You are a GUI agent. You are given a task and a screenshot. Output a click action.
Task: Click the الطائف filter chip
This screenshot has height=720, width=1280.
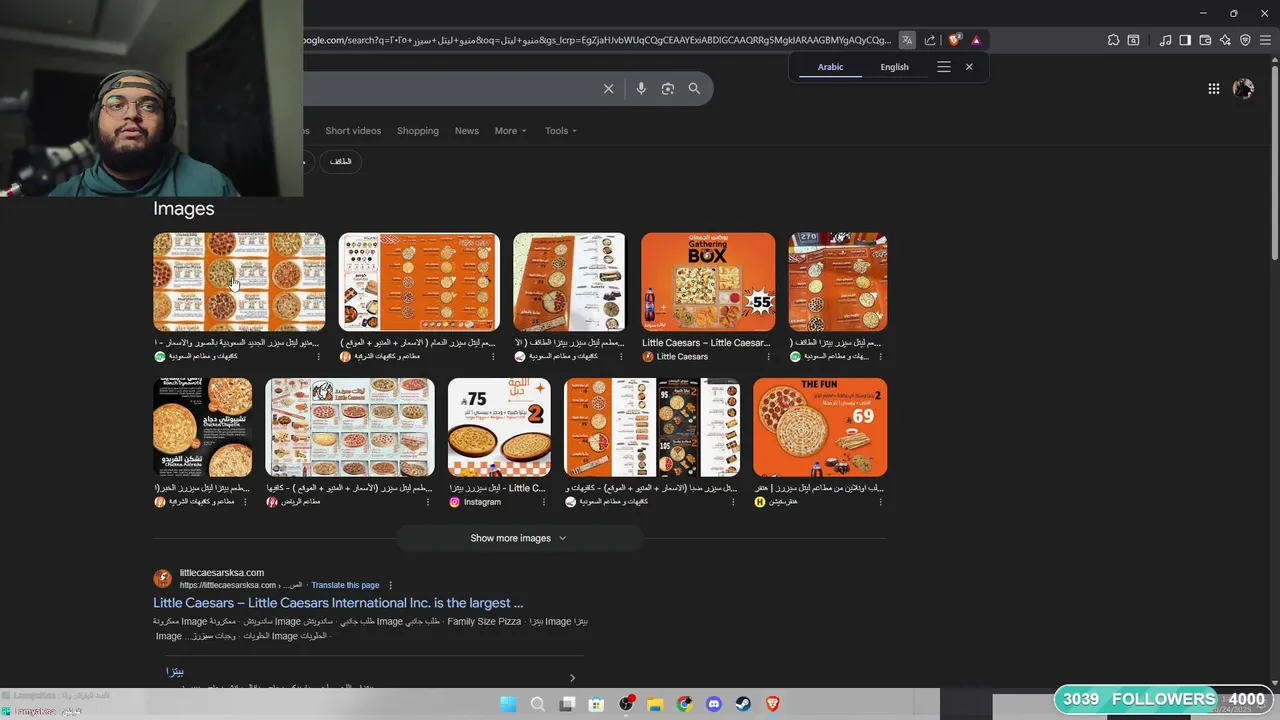(341, 161)
